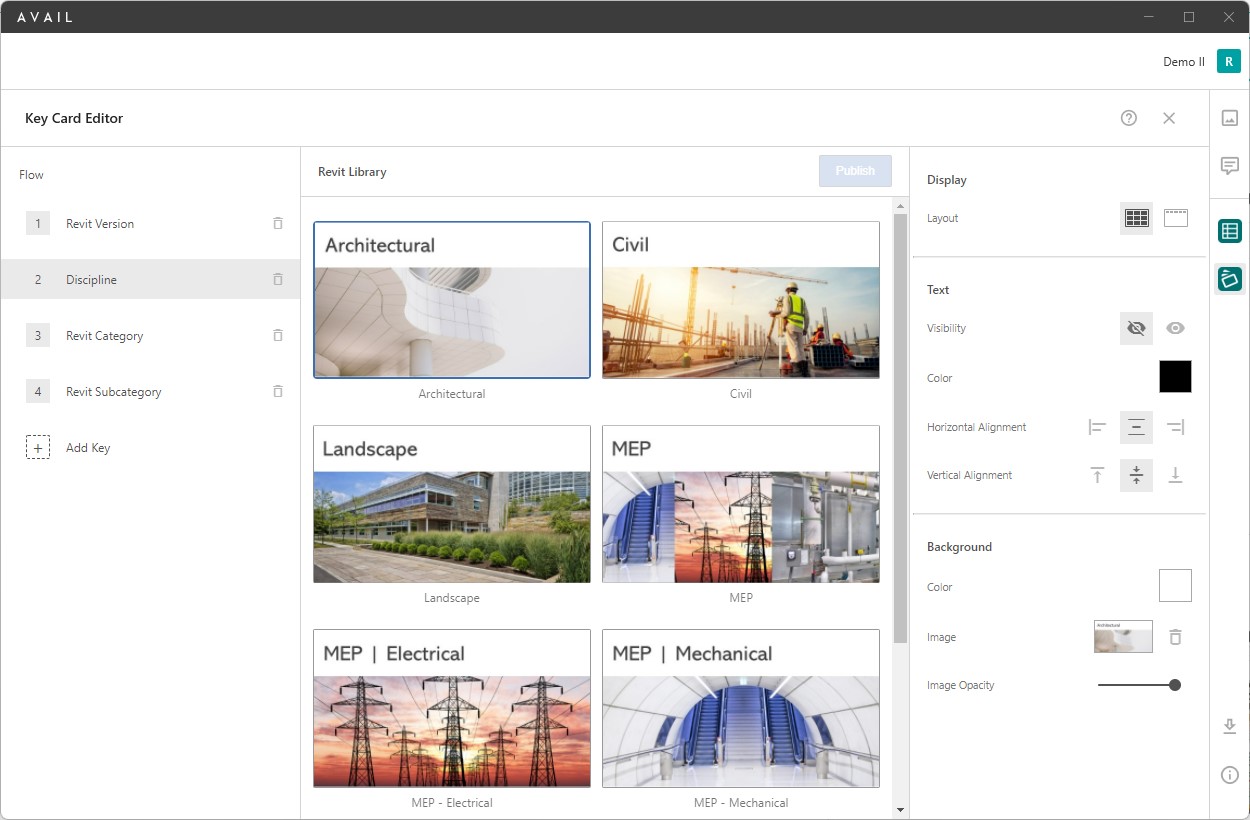Select the banner layout option
1250x820 pixels.
[x=1176, y=218]
